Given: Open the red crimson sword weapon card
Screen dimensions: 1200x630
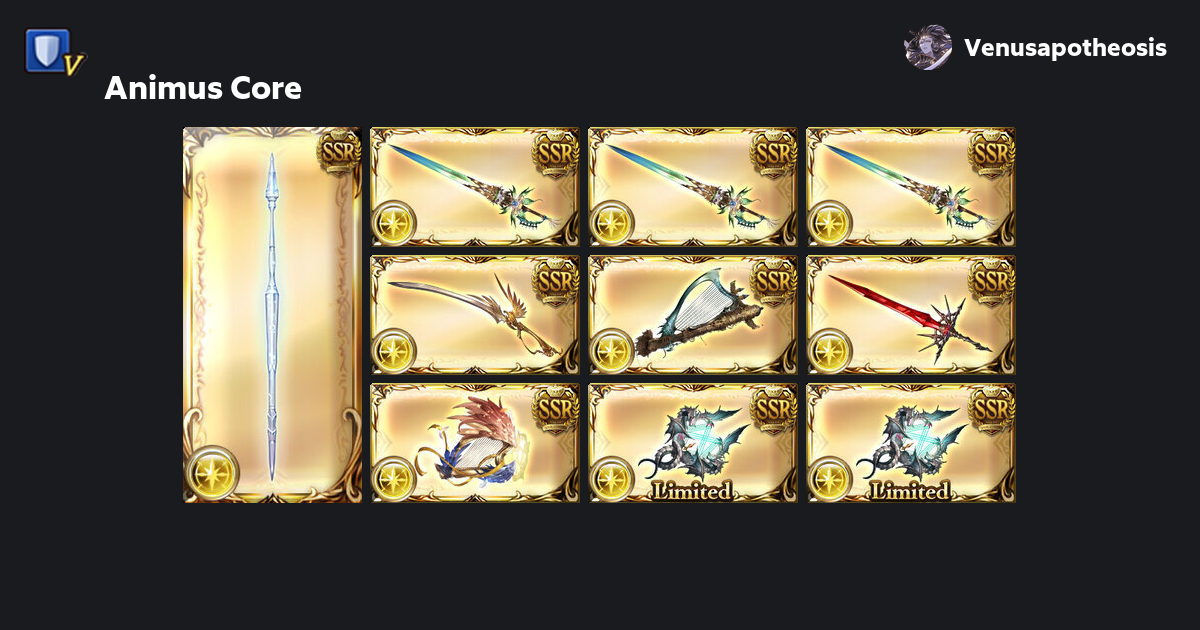Looking at the screenshot, I should point(911,314).
